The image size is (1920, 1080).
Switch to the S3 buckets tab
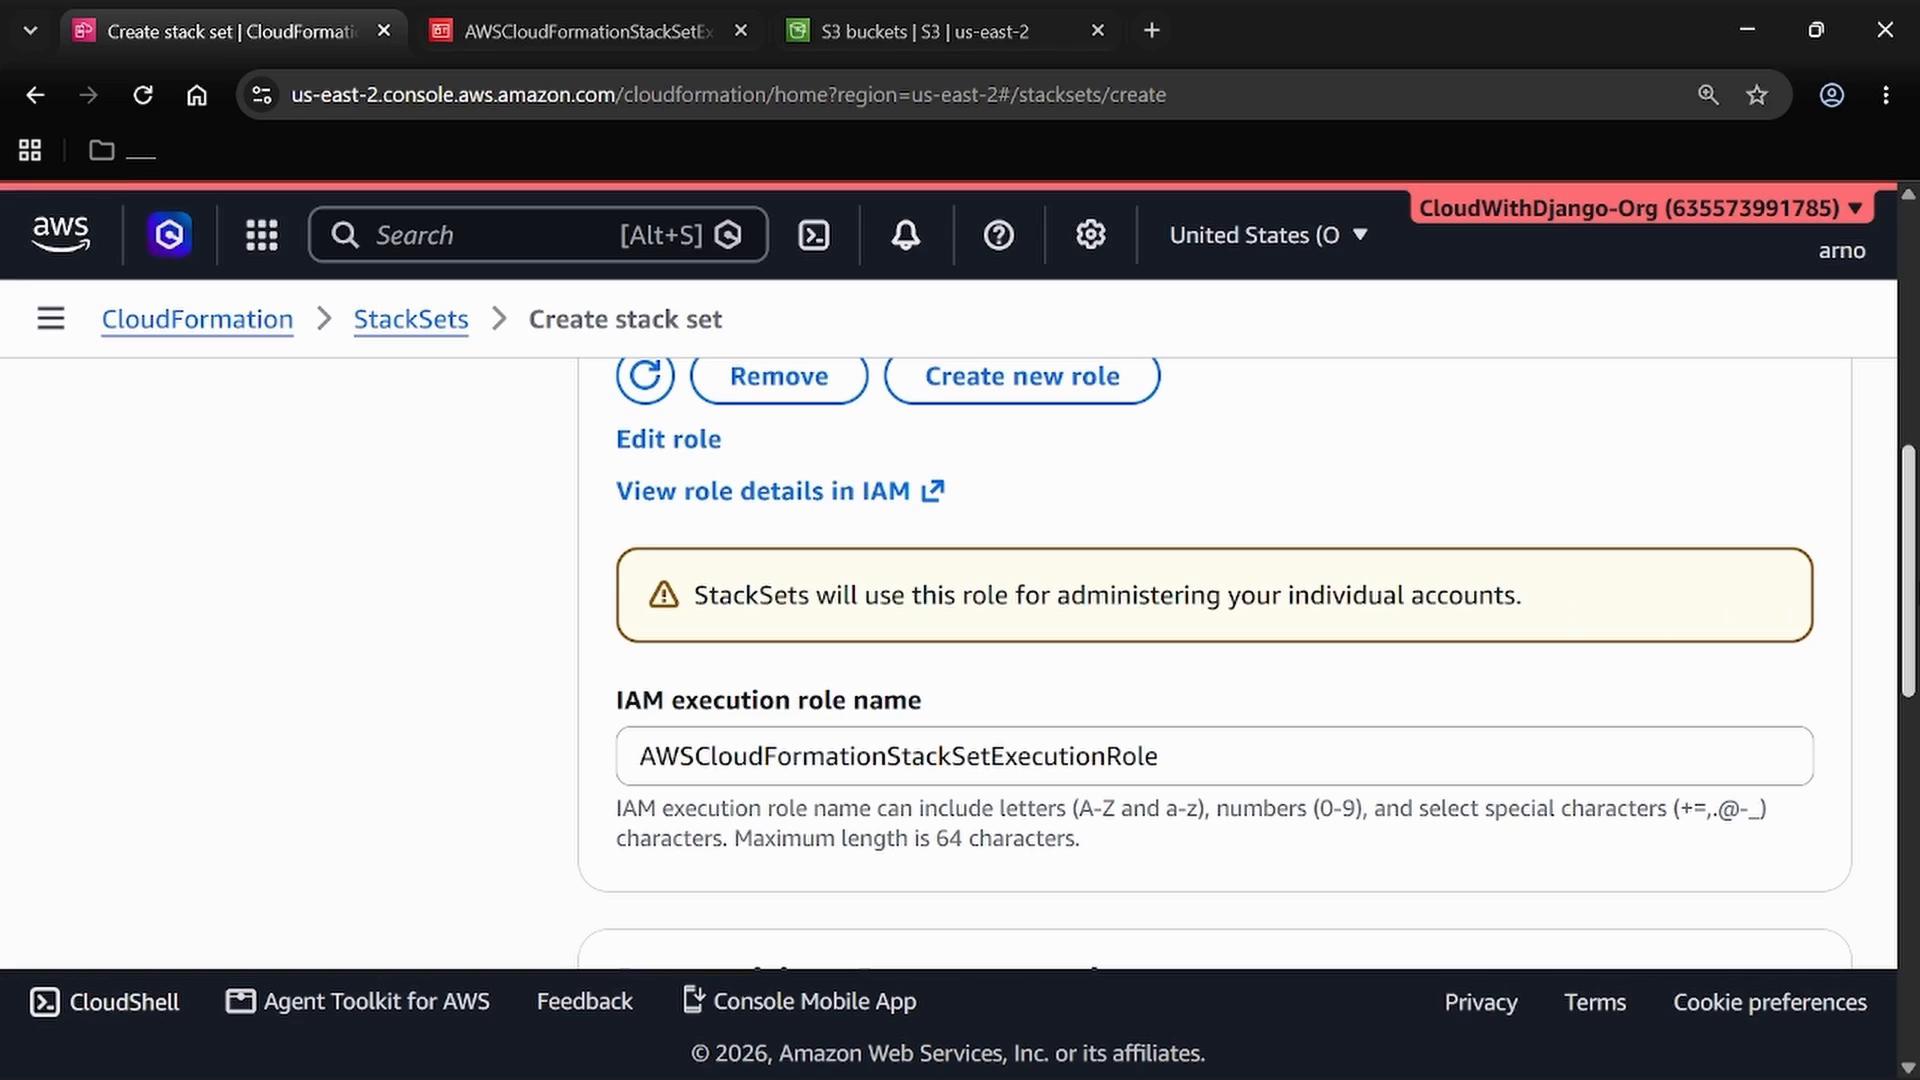pos(925,31)
